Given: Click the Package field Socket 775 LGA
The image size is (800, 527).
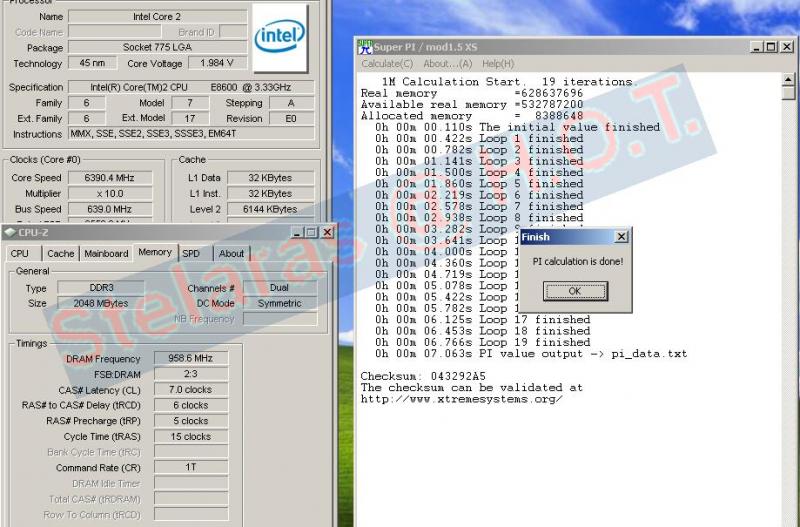Looking at the screenshot, I should (157, 47).
